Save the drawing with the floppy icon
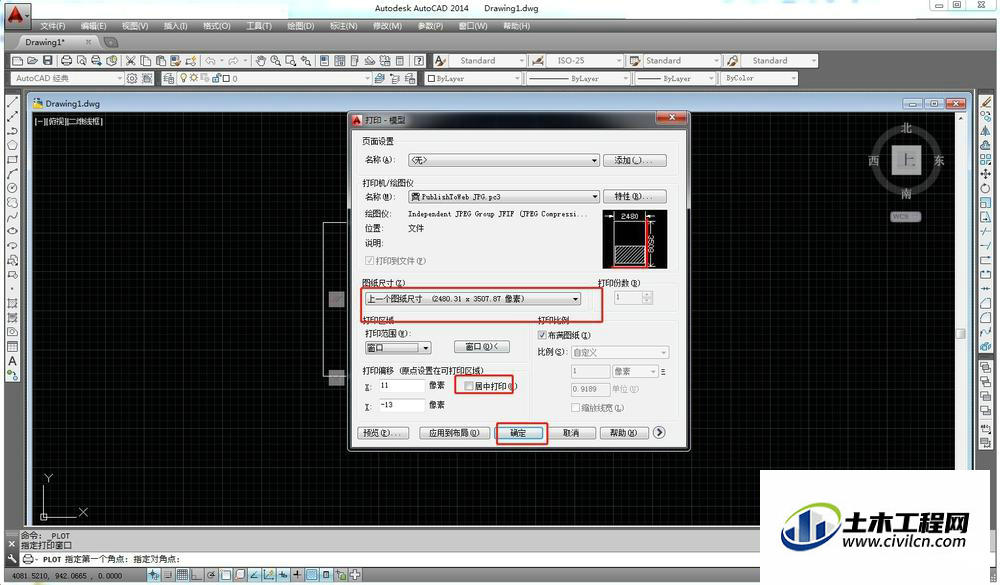Screen dimensions: 1000x585 (x=47, y=61)
